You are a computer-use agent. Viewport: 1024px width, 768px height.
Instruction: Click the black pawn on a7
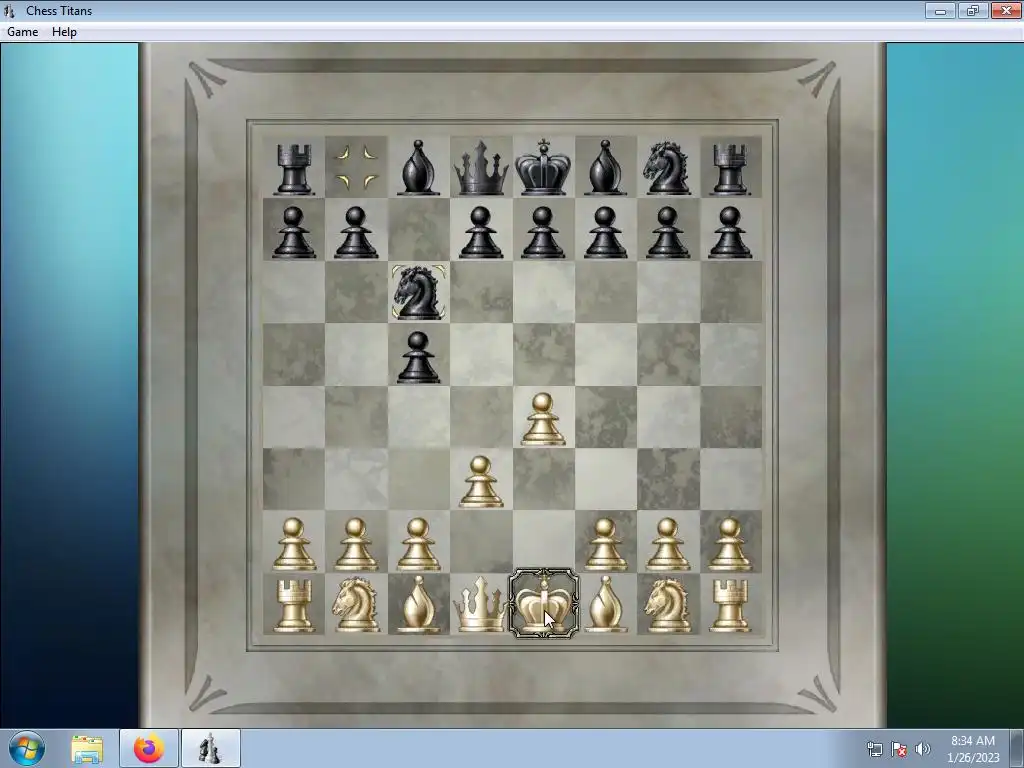pos(293,232)
